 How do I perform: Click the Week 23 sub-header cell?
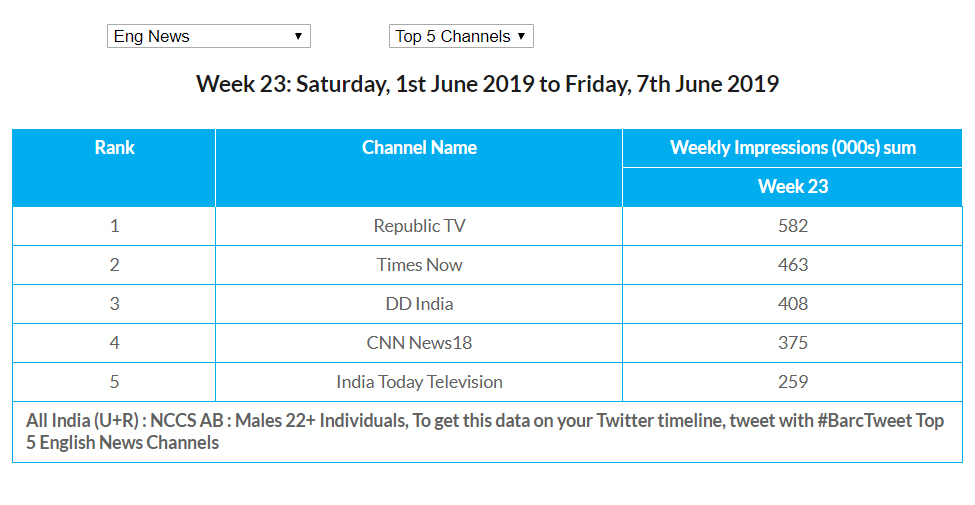point(792,187)
